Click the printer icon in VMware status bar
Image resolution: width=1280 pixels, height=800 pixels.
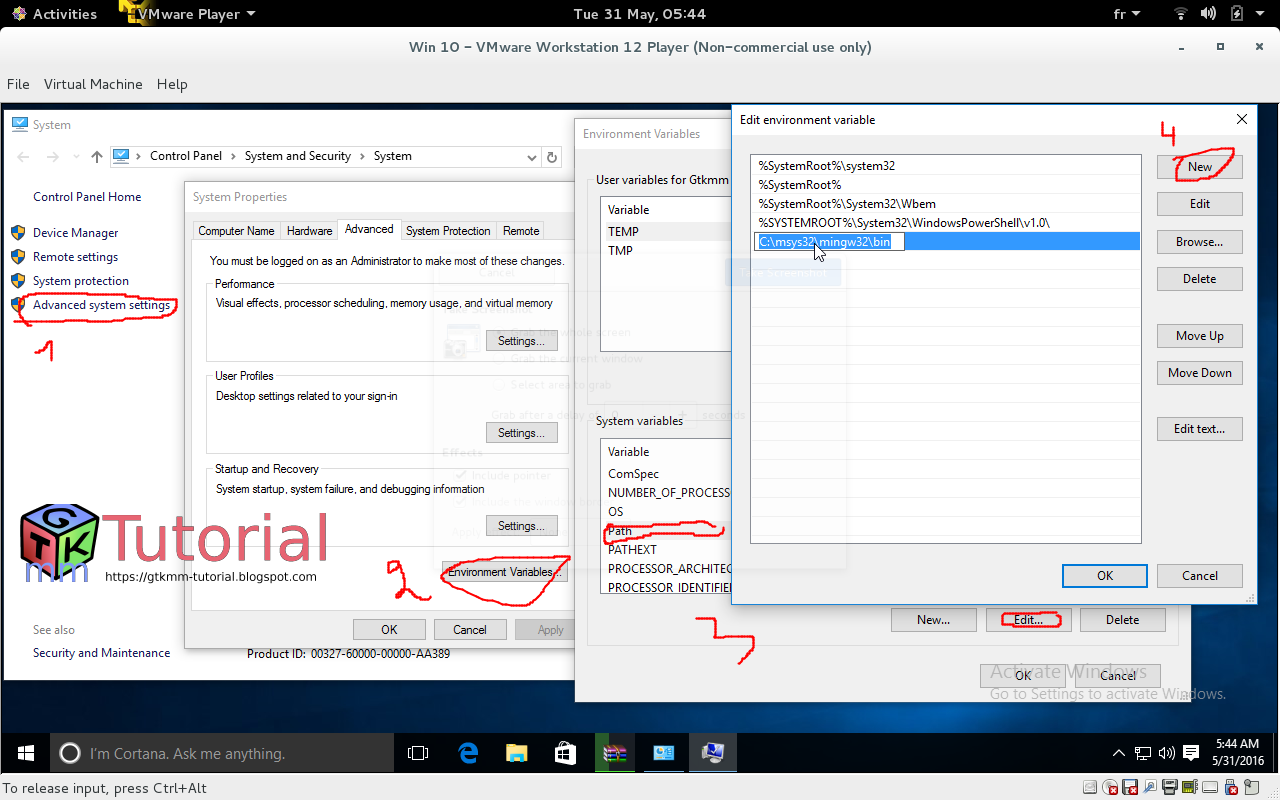[x=1170, y=788]
